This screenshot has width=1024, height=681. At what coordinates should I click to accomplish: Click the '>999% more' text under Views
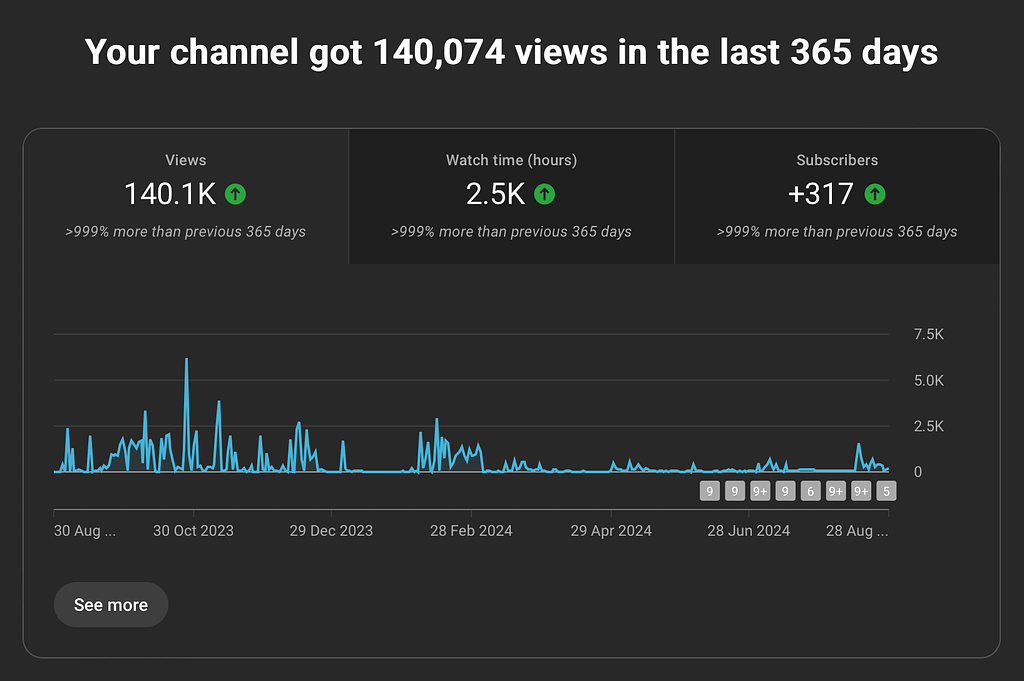pyautogui.click(x=185, y=232)
